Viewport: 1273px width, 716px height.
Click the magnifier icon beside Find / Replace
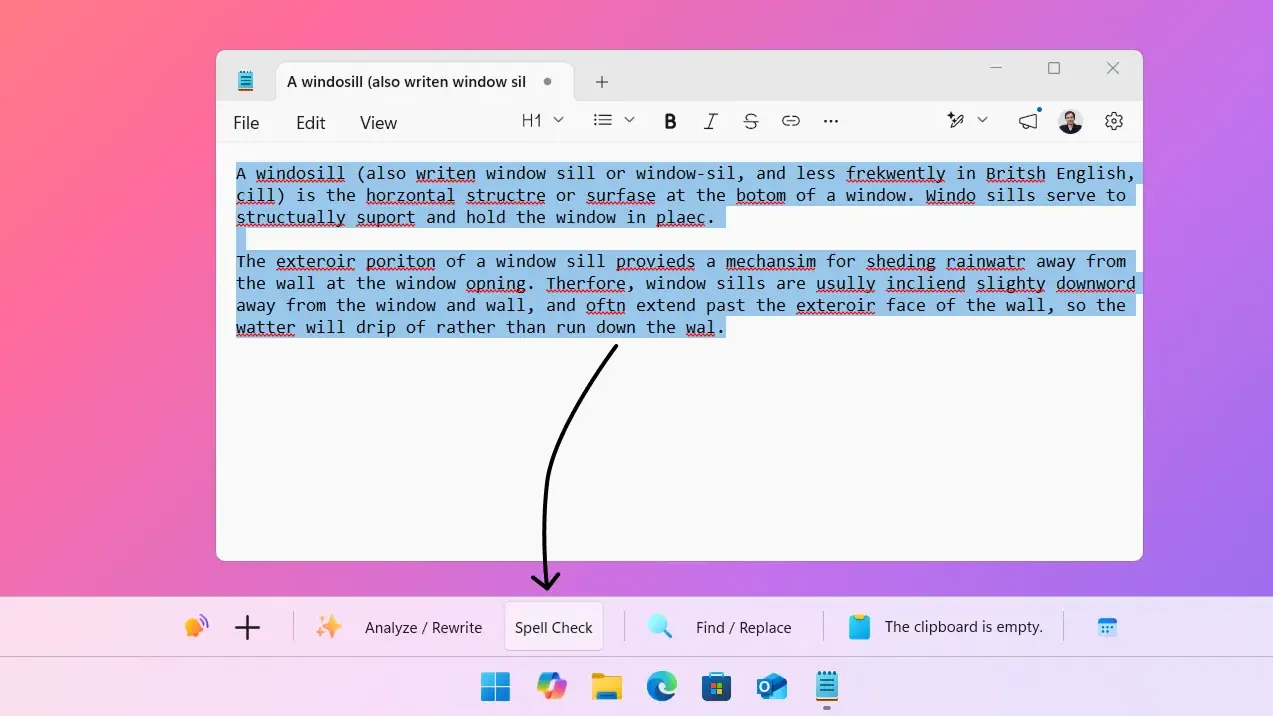pyautogui.click(x=660, y=627)
